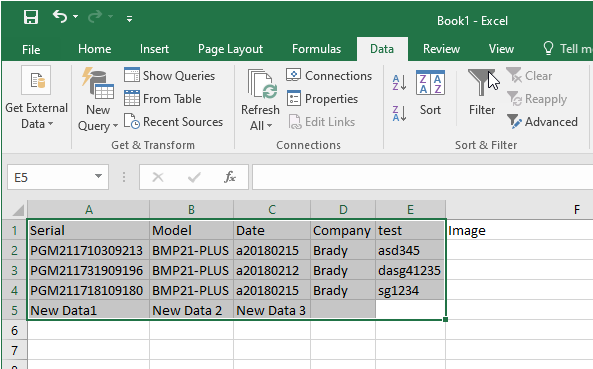Sort Z to A descending icon
This screenshot has height=369, width=593.
tap(399, 113)
